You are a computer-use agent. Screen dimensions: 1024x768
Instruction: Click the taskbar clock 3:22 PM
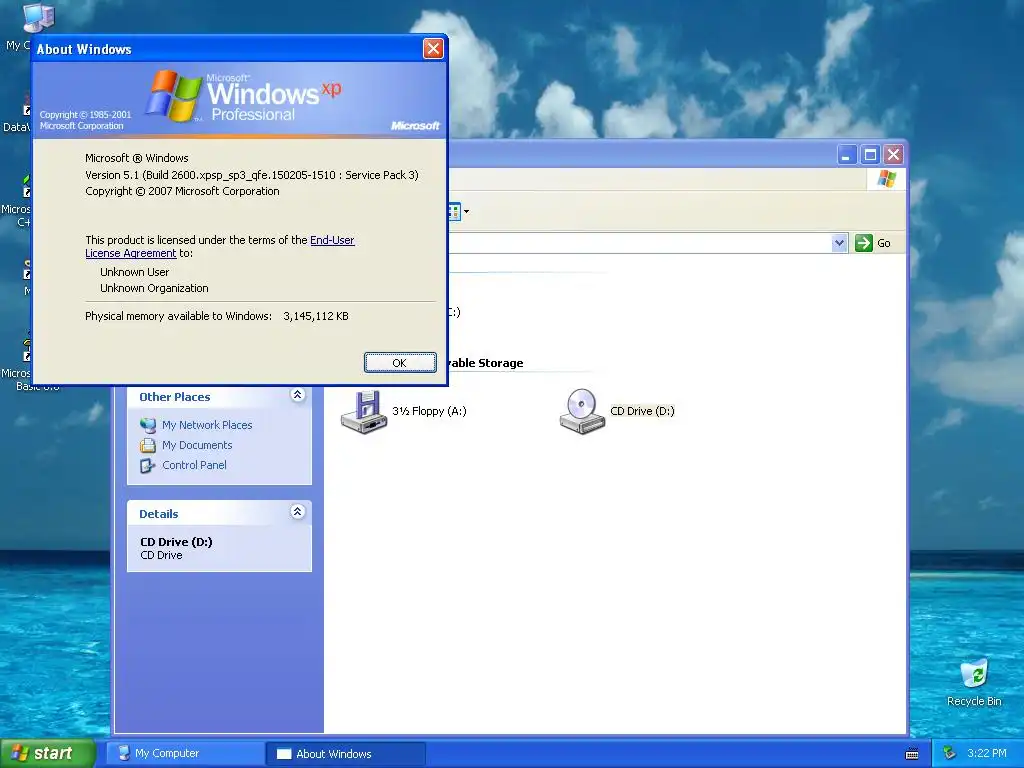[x=986, y=753]
